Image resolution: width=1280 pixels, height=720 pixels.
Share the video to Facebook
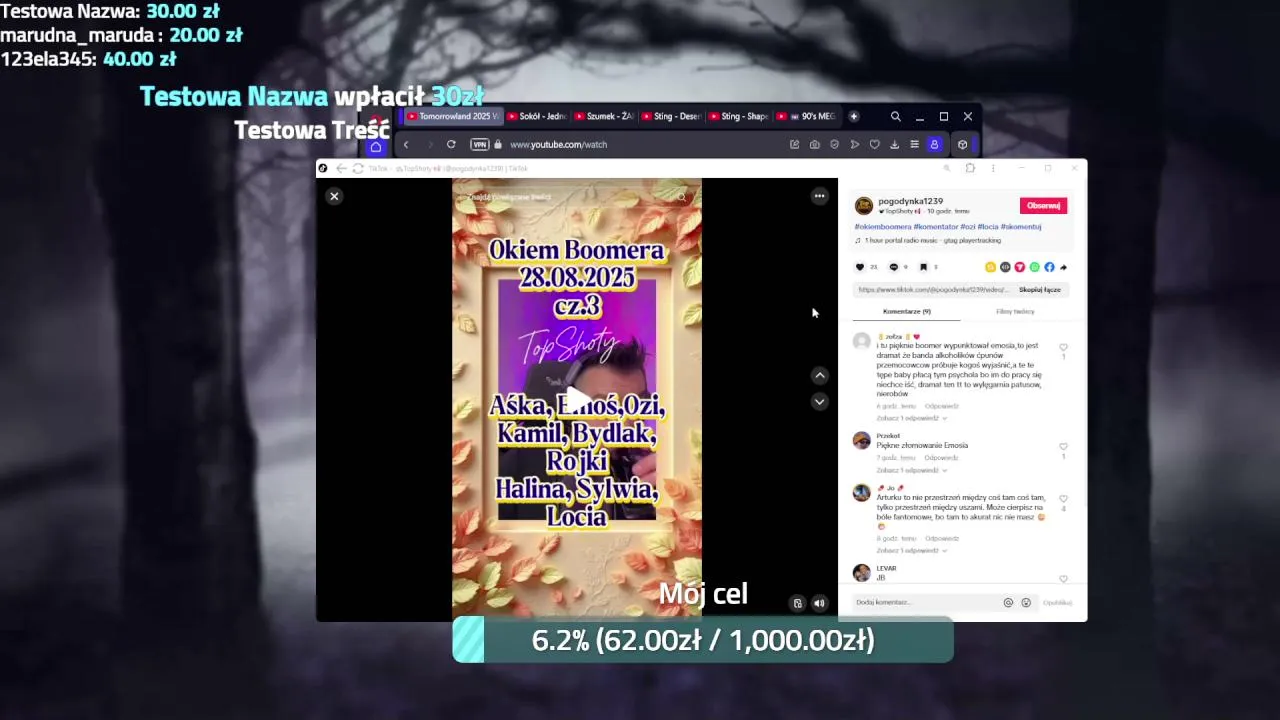coord(1049,267)
